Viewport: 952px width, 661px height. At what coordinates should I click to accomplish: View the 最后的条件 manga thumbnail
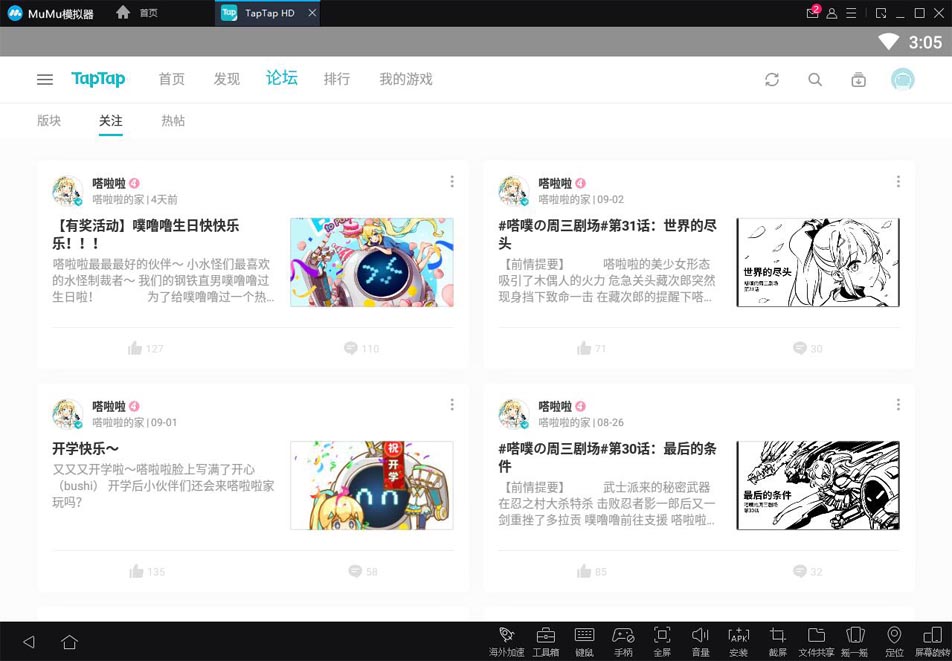tap(818, 485)
